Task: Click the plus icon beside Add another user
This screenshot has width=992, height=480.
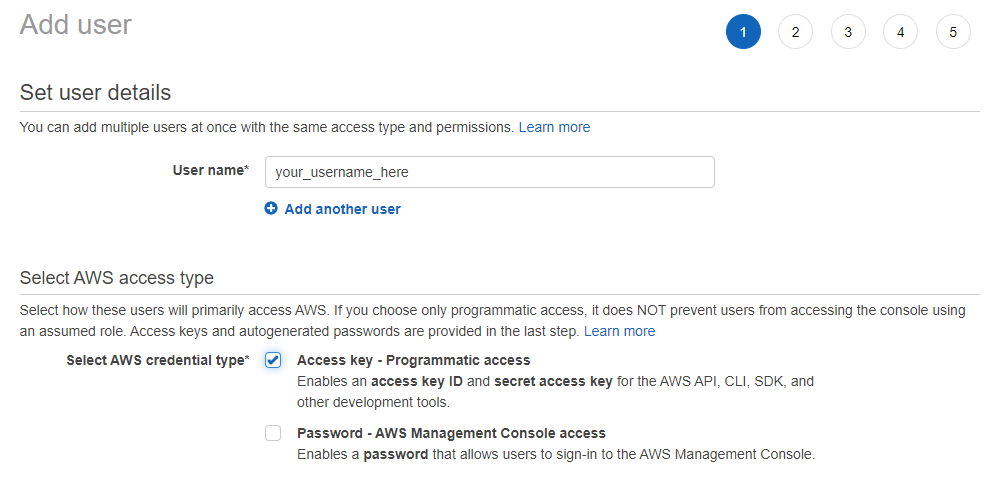Action: (x=271, y=209)
